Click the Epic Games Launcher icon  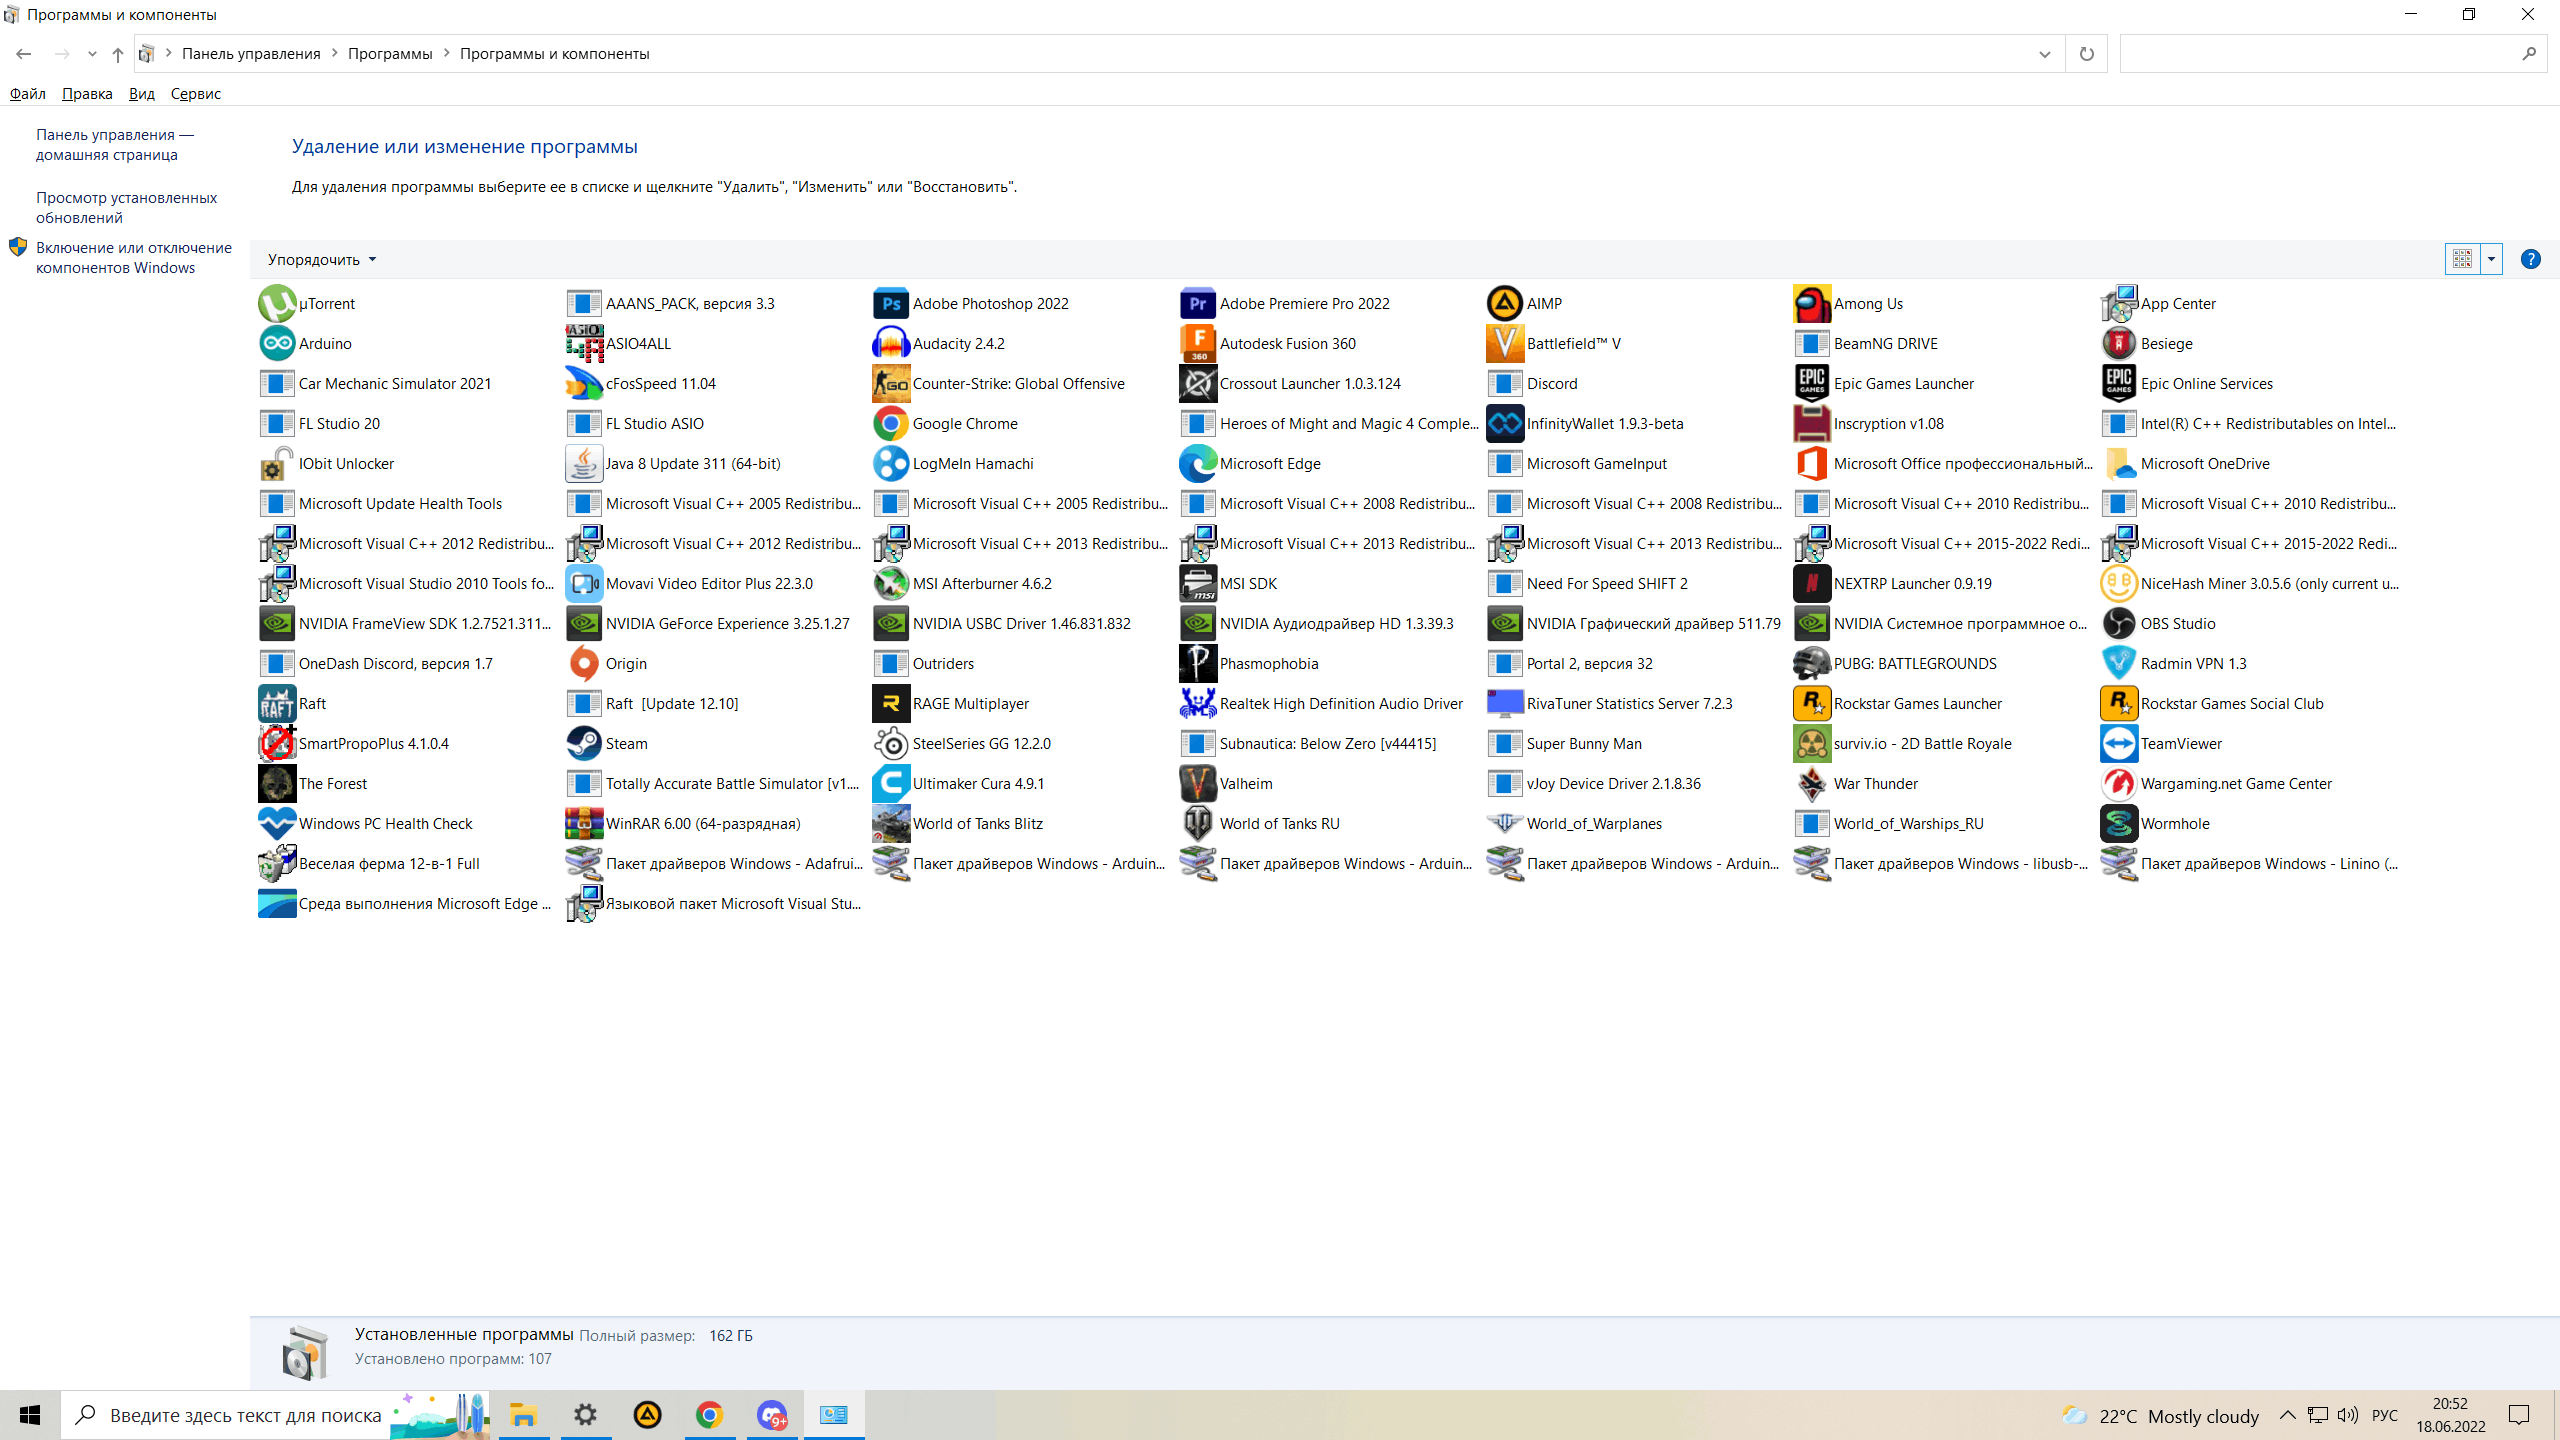click(x=1812, y=384)
